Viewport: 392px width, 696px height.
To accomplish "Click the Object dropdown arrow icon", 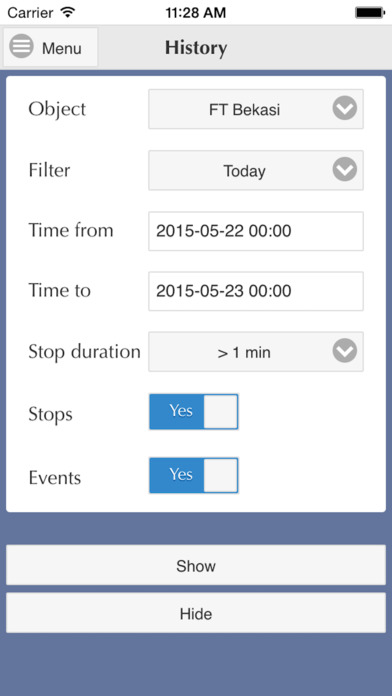I will [x=345, y=108].
